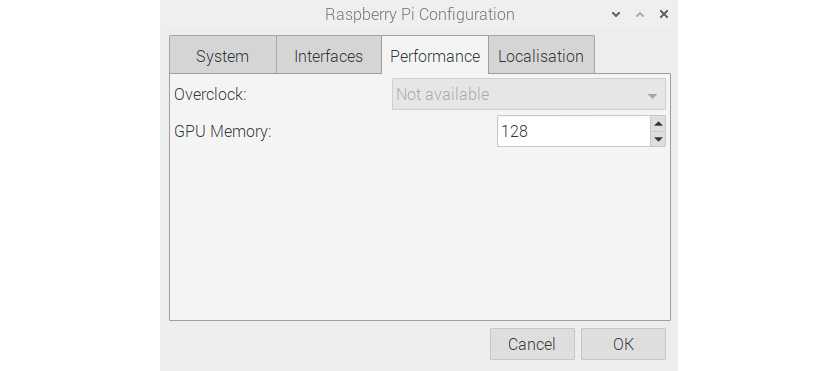Click the Overclock label text
This screenshot has width=838, height=371.
[211, 95]
